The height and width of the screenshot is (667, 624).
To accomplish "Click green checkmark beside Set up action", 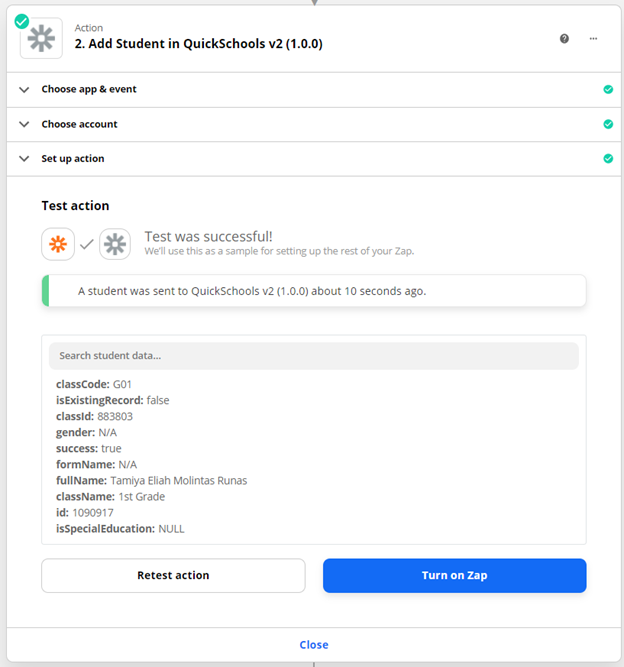I will [608, 159].
